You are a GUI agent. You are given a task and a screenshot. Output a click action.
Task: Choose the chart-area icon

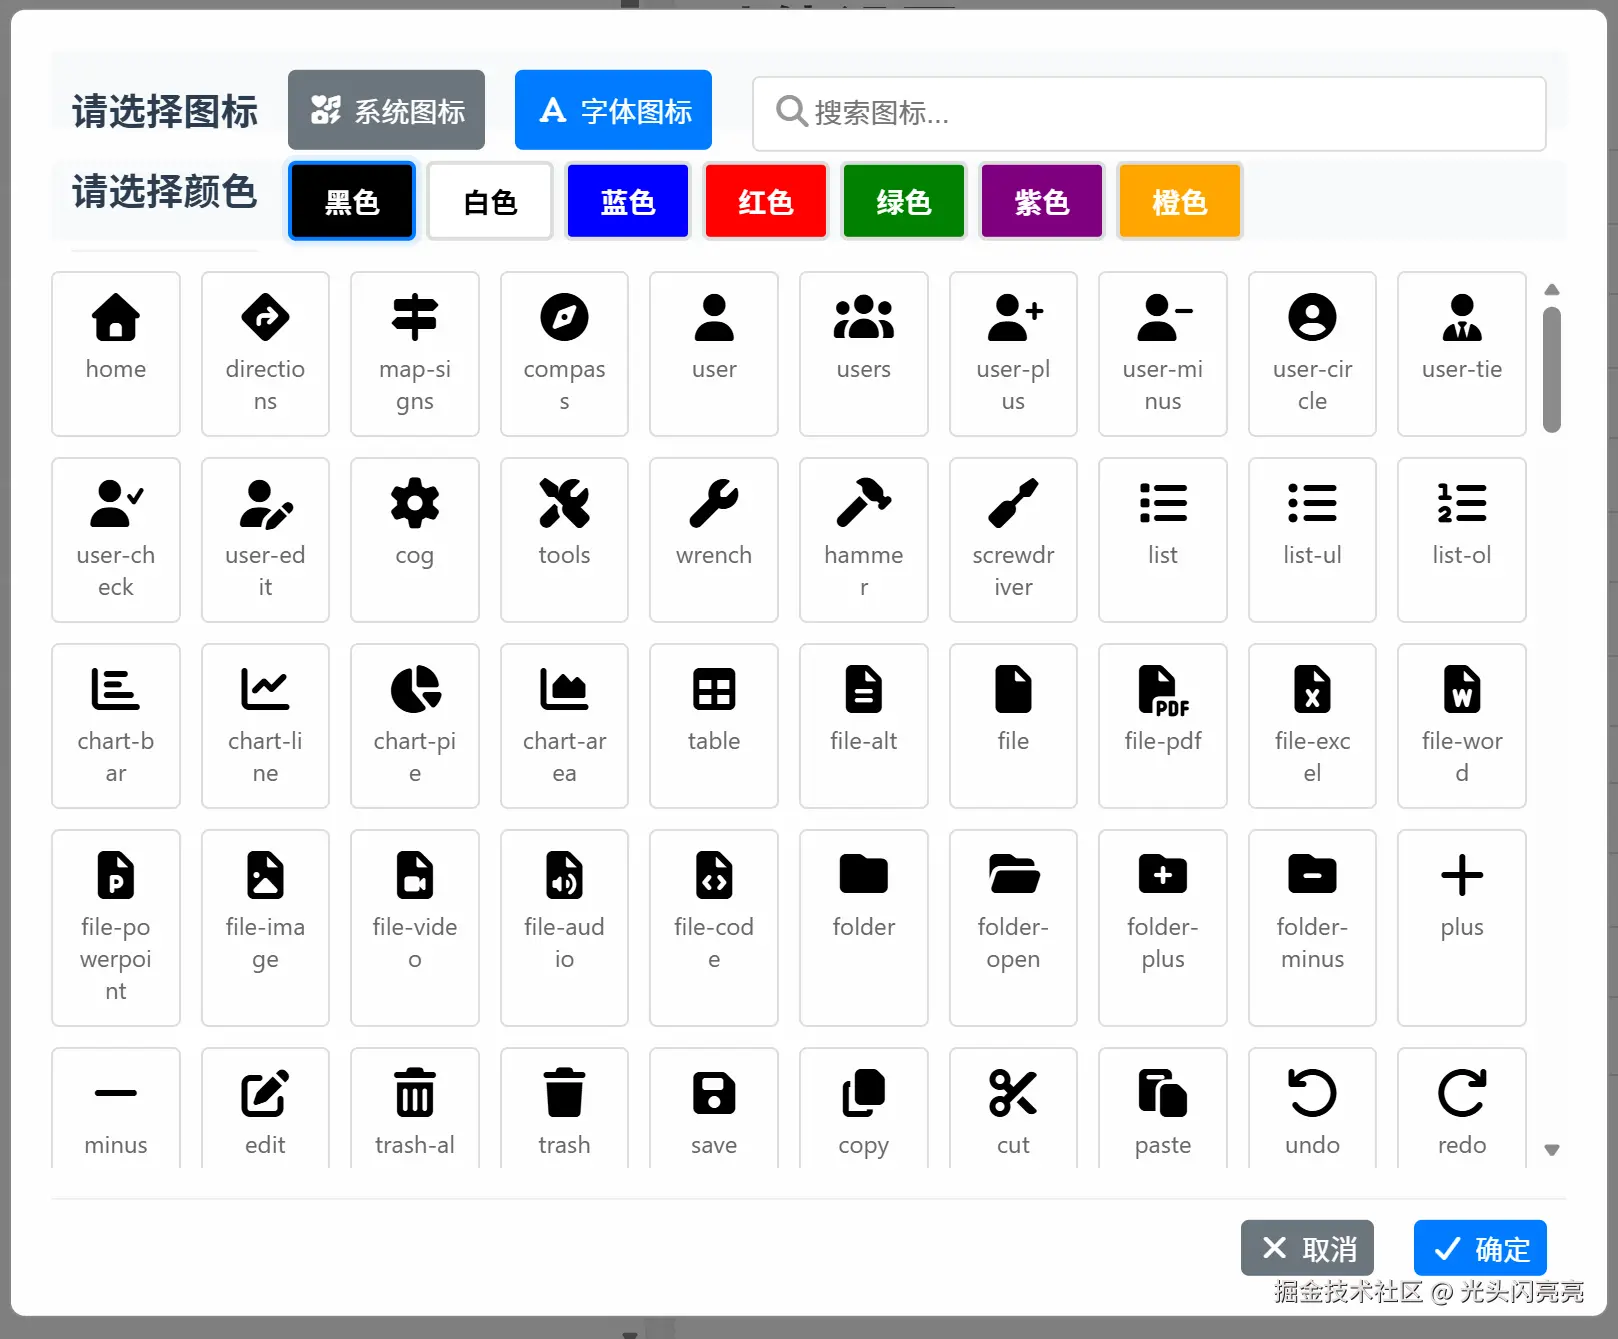pos(564,725)
